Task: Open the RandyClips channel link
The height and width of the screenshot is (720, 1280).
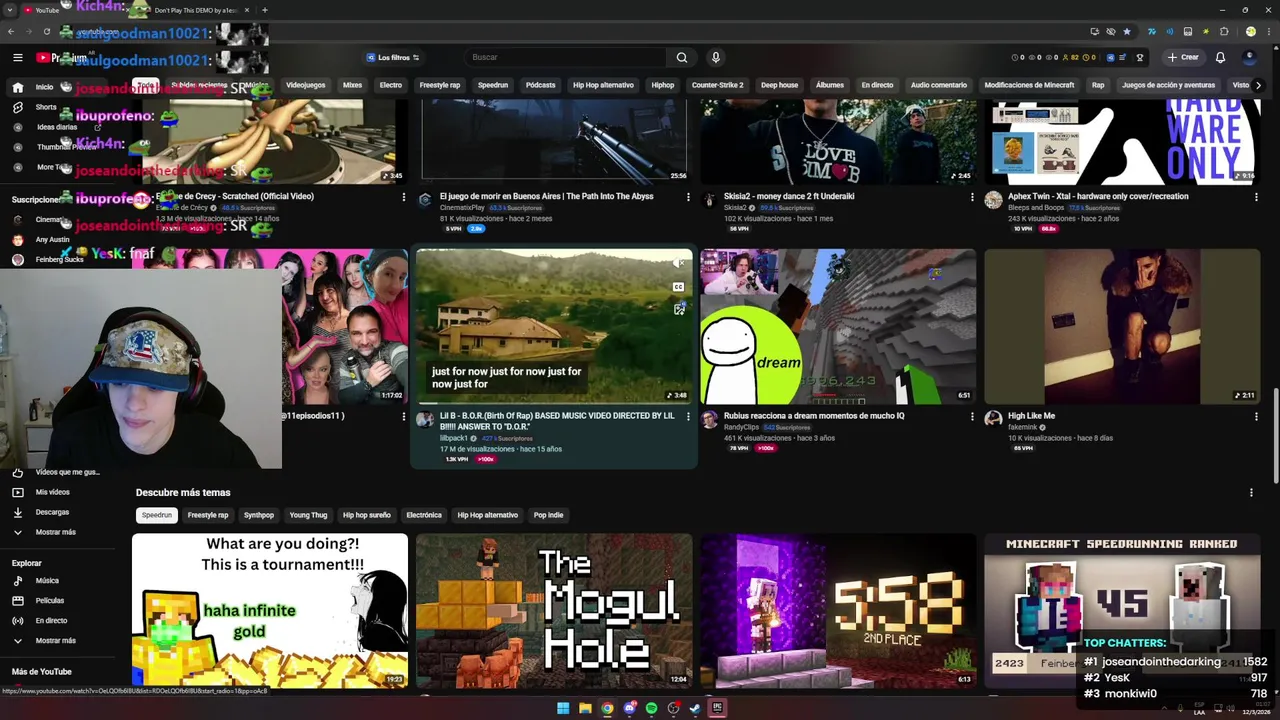Action: (x=741, y=427)
